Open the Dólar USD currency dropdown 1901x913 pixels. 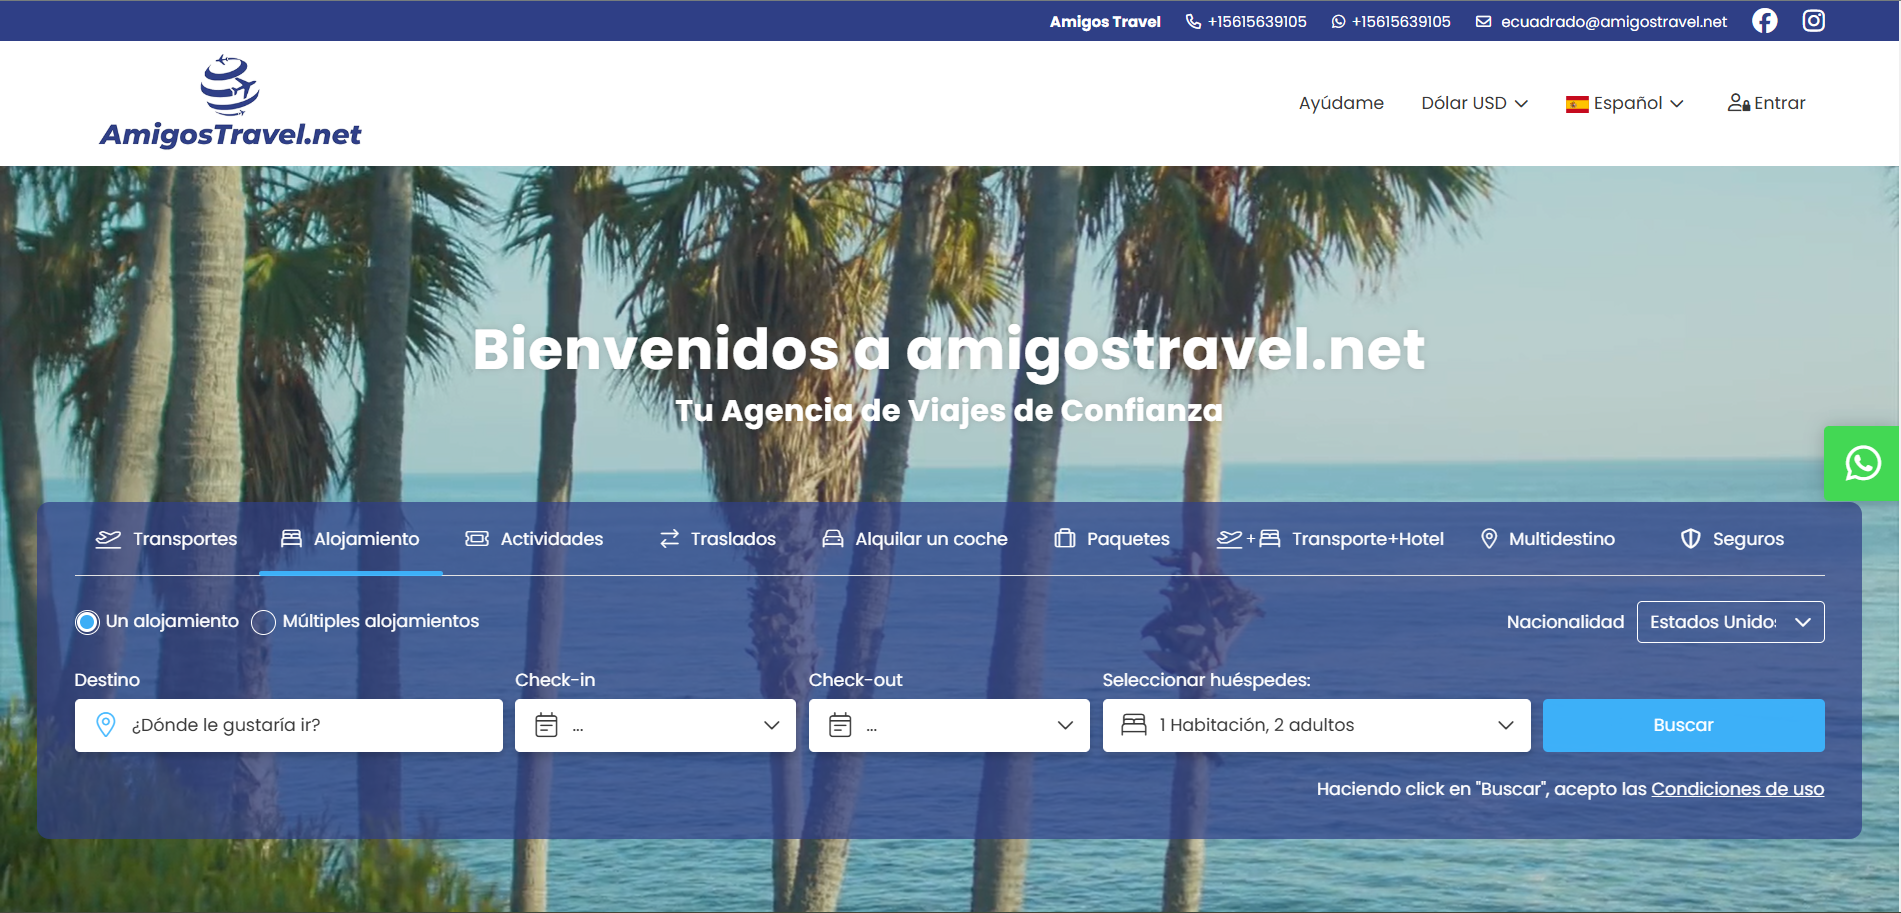coord(1474,103)
